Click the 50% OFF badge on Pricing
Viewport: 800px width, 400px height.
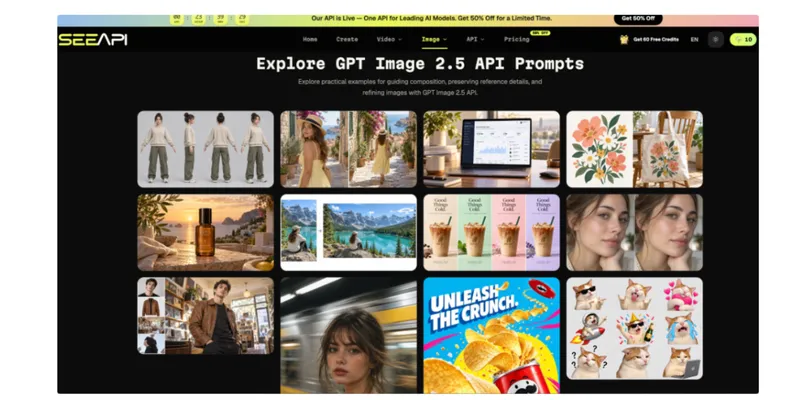coord(540,33)
